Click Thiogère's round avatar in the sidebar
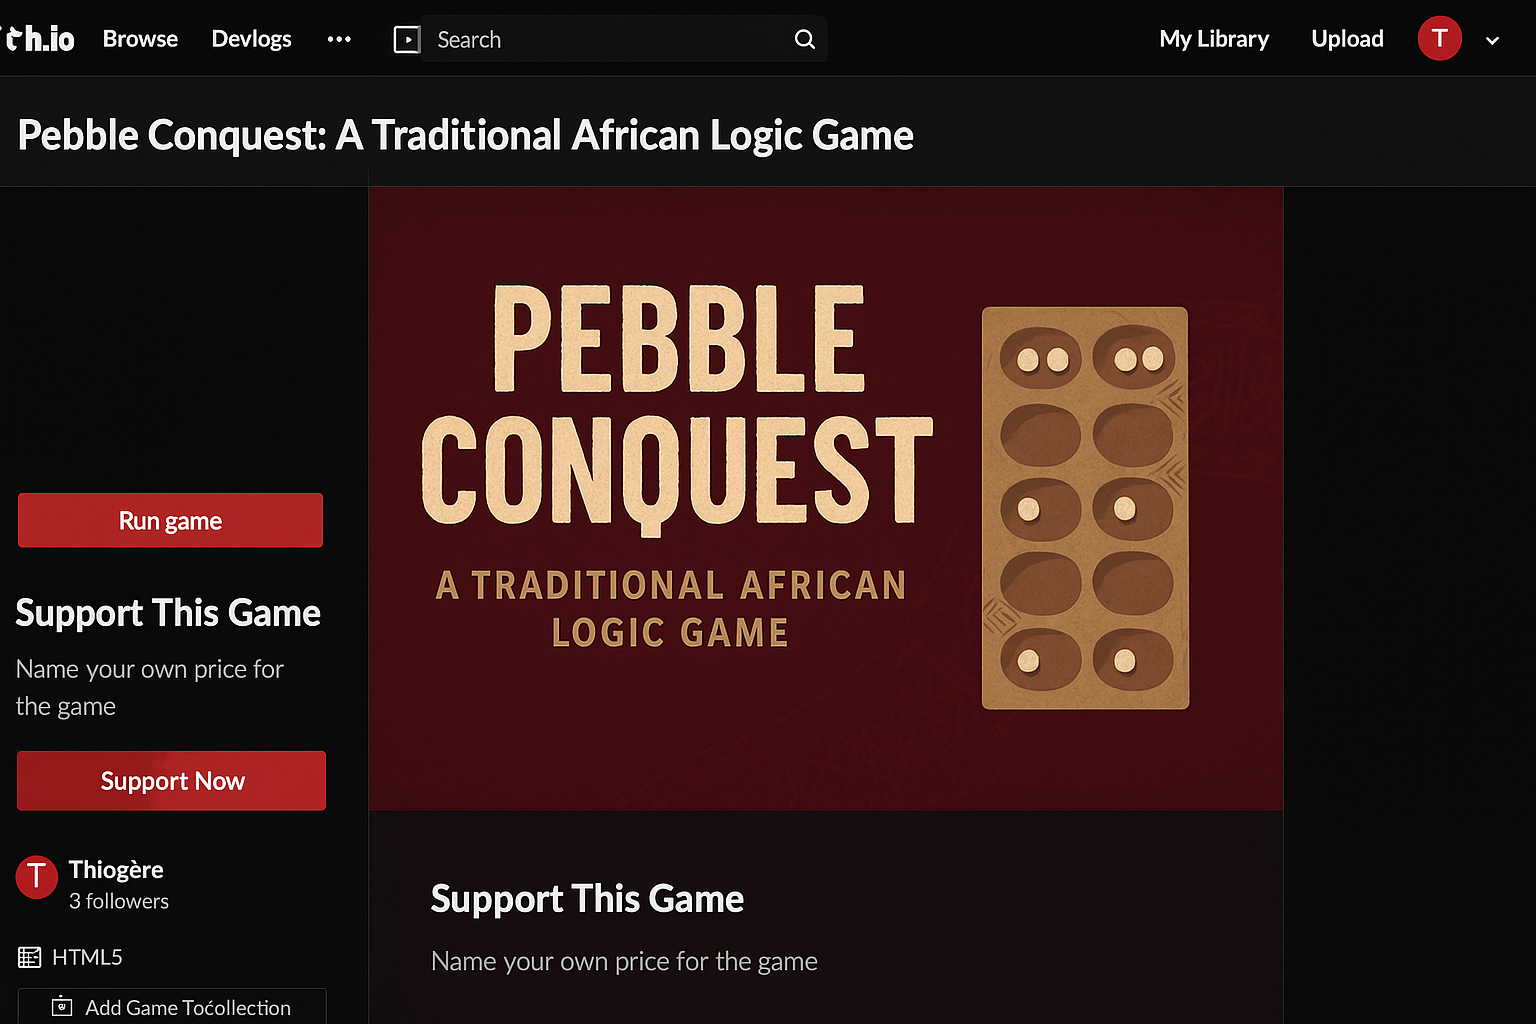This screenshot has width=1536, height=1024. pos(37,877)
